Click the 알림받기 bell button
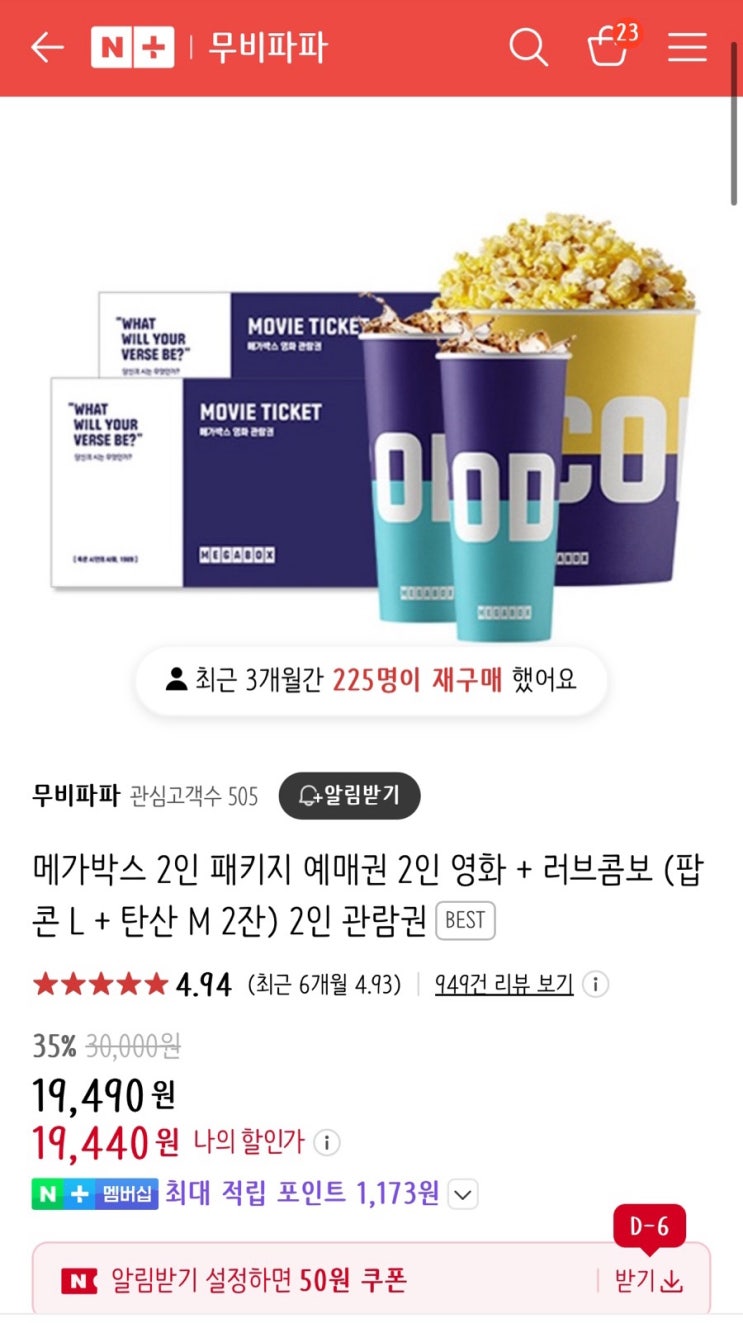Screen dimensions: 743x1323 click(x=349, y=795)
